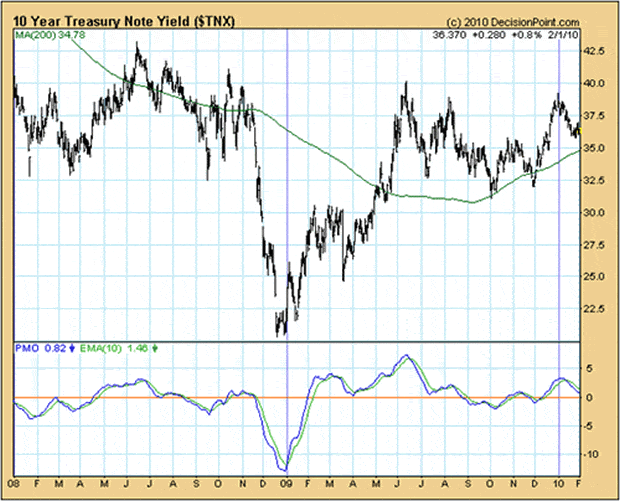620x501 pixels.
Task: Click the 22.5 y-axis price label
Action: [x=594, y=309]
